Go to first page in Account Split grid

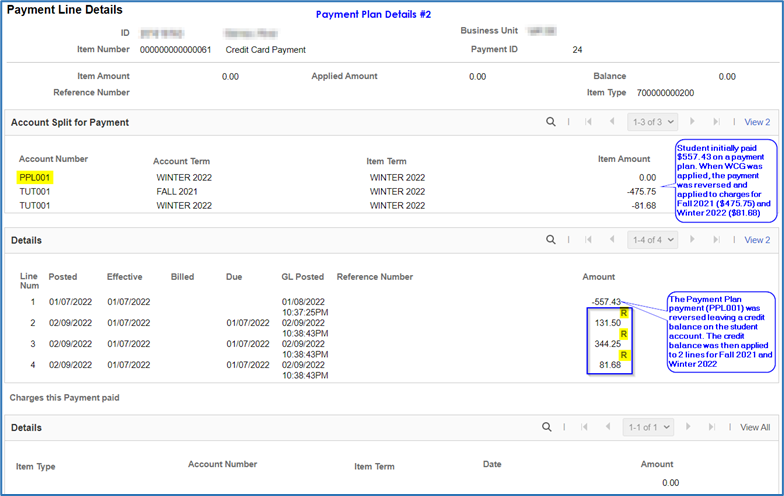pos(588,122)
